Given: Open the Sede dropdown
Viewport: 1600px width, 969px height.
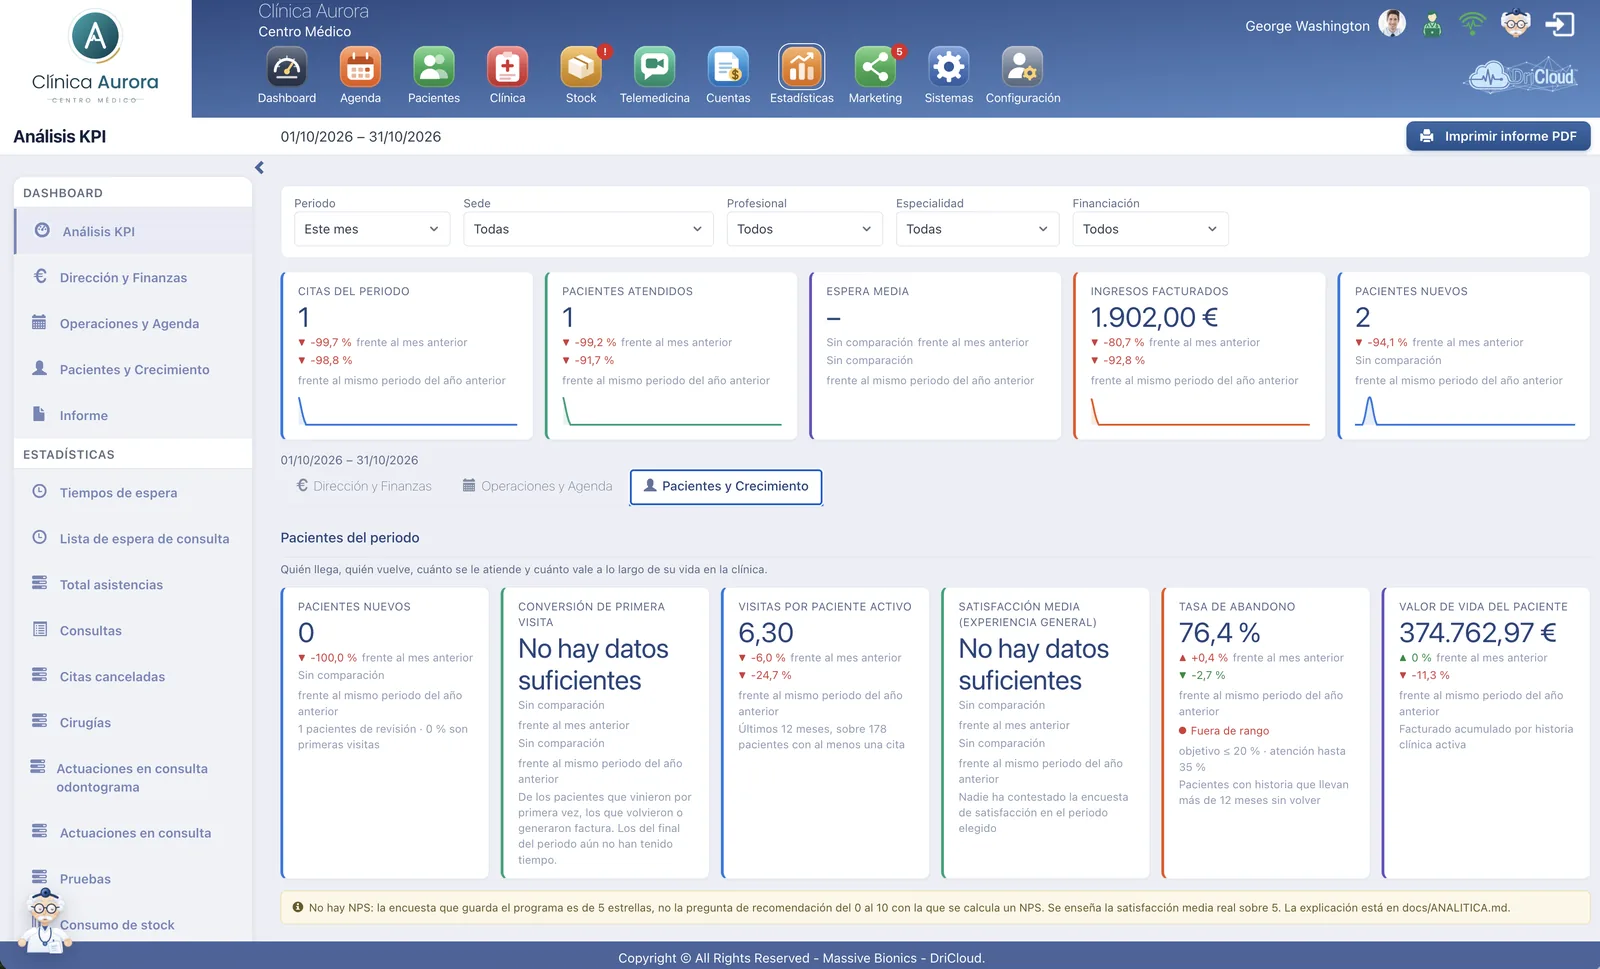Looking at the screenshot, I should click(589, 229).
